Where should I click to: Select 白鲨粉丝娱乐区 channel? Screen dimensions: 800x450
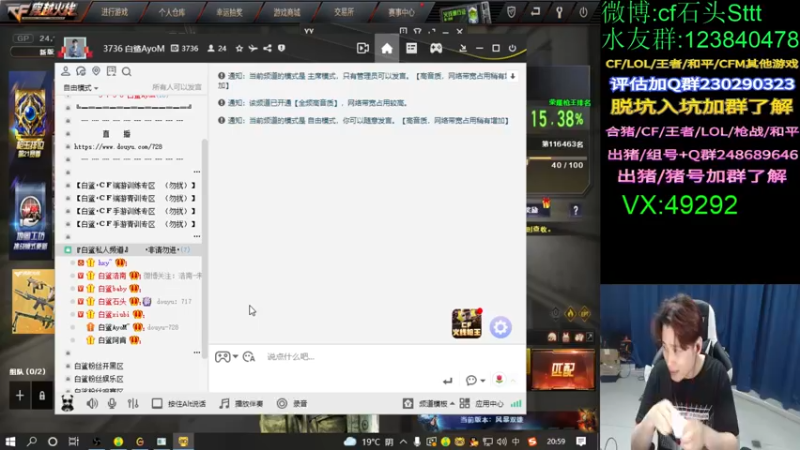click(98, 379)
